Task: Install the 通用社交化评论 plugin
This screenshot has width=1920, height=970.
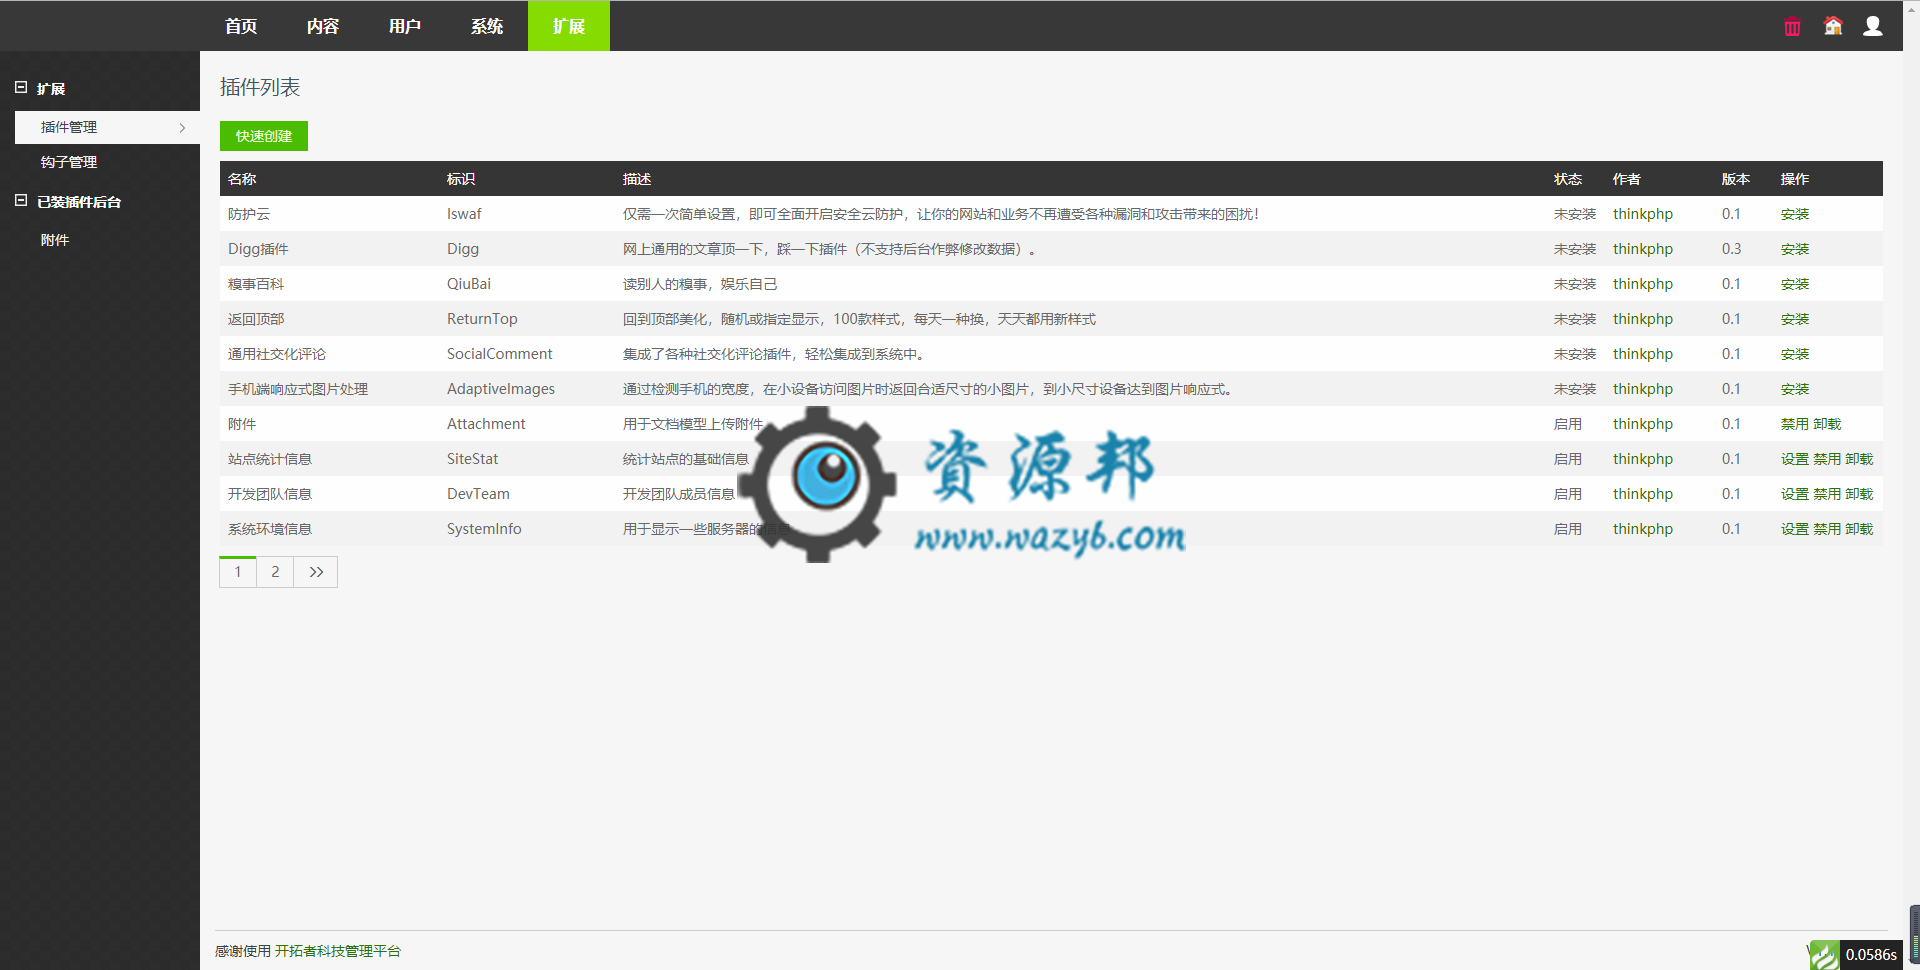Action: 1795,354
